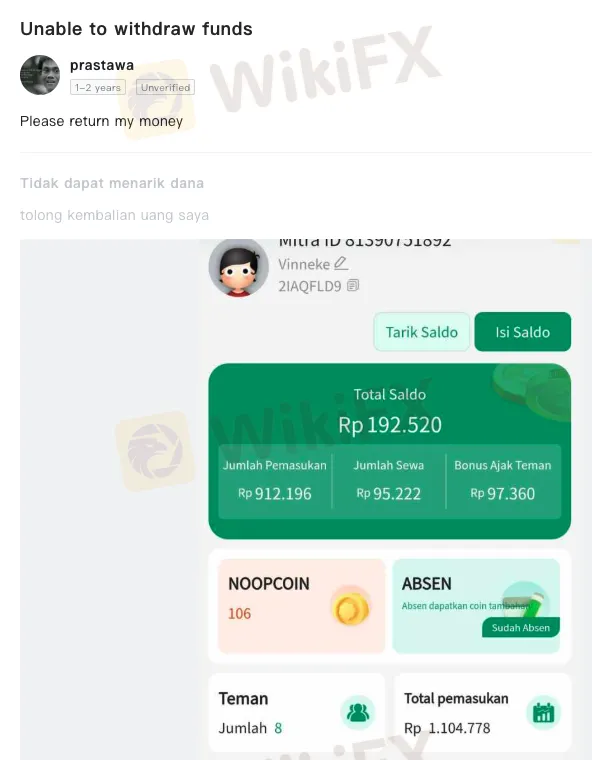Open the prastawa username link

click(102, 65)
